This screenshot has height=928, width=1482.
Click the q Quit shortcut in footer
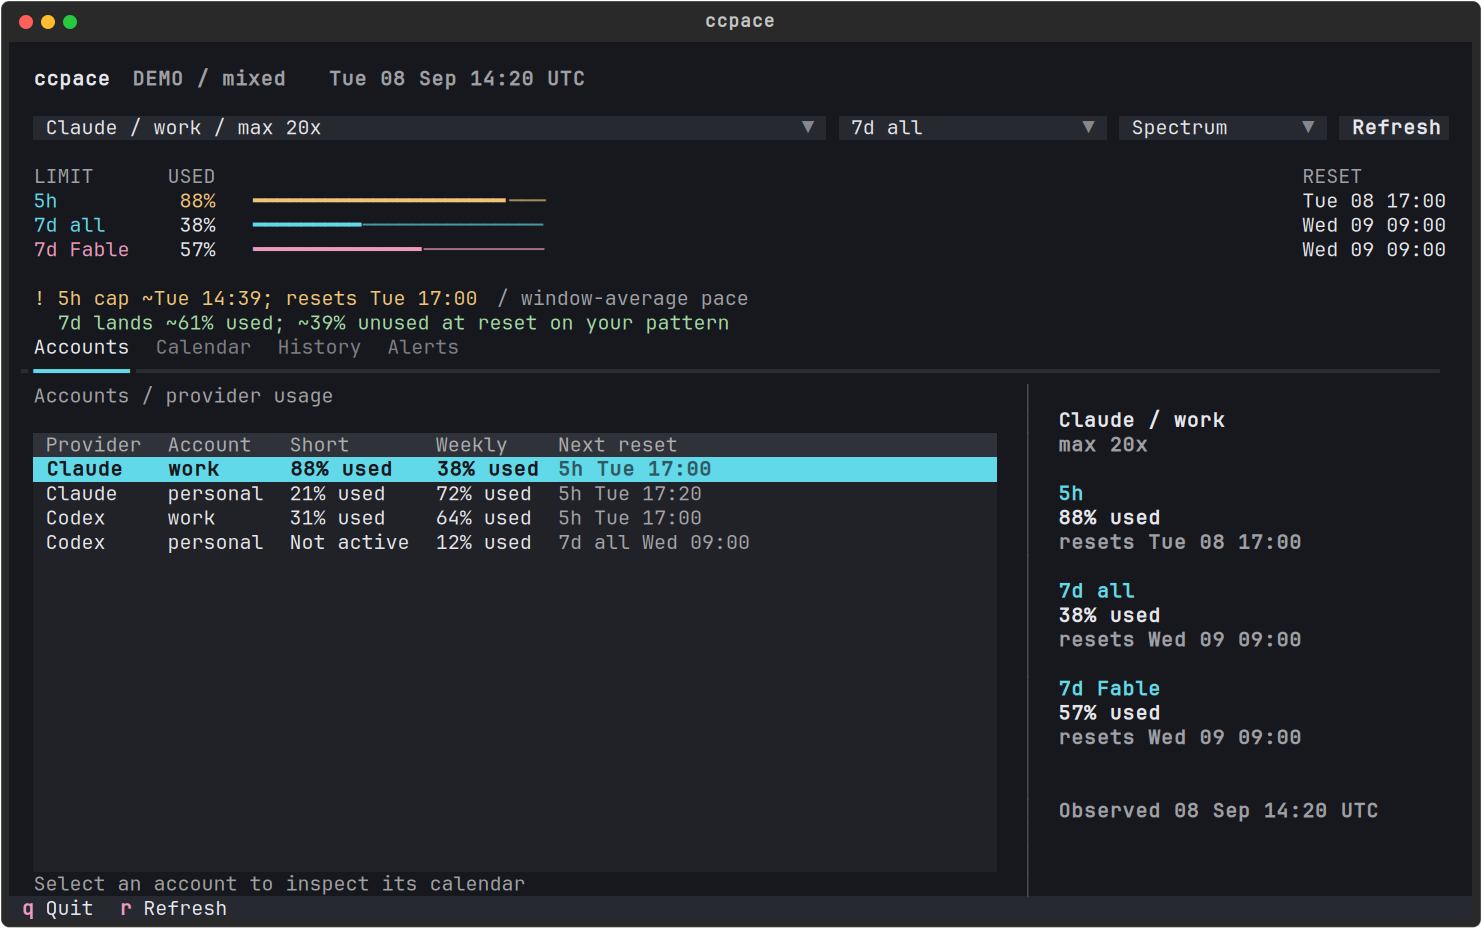tap(58, 908)
